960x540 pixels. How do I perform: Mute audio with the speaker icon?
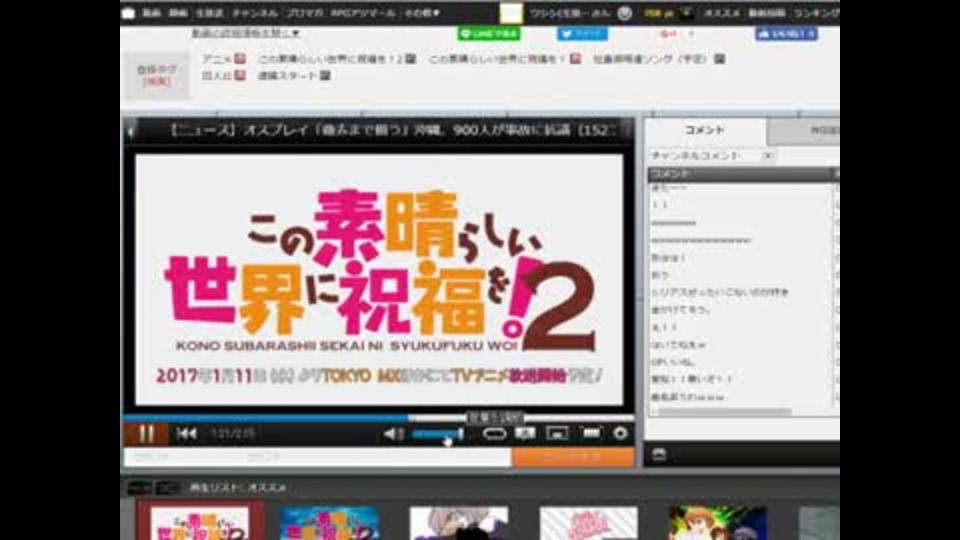click(x=392, y=433)
